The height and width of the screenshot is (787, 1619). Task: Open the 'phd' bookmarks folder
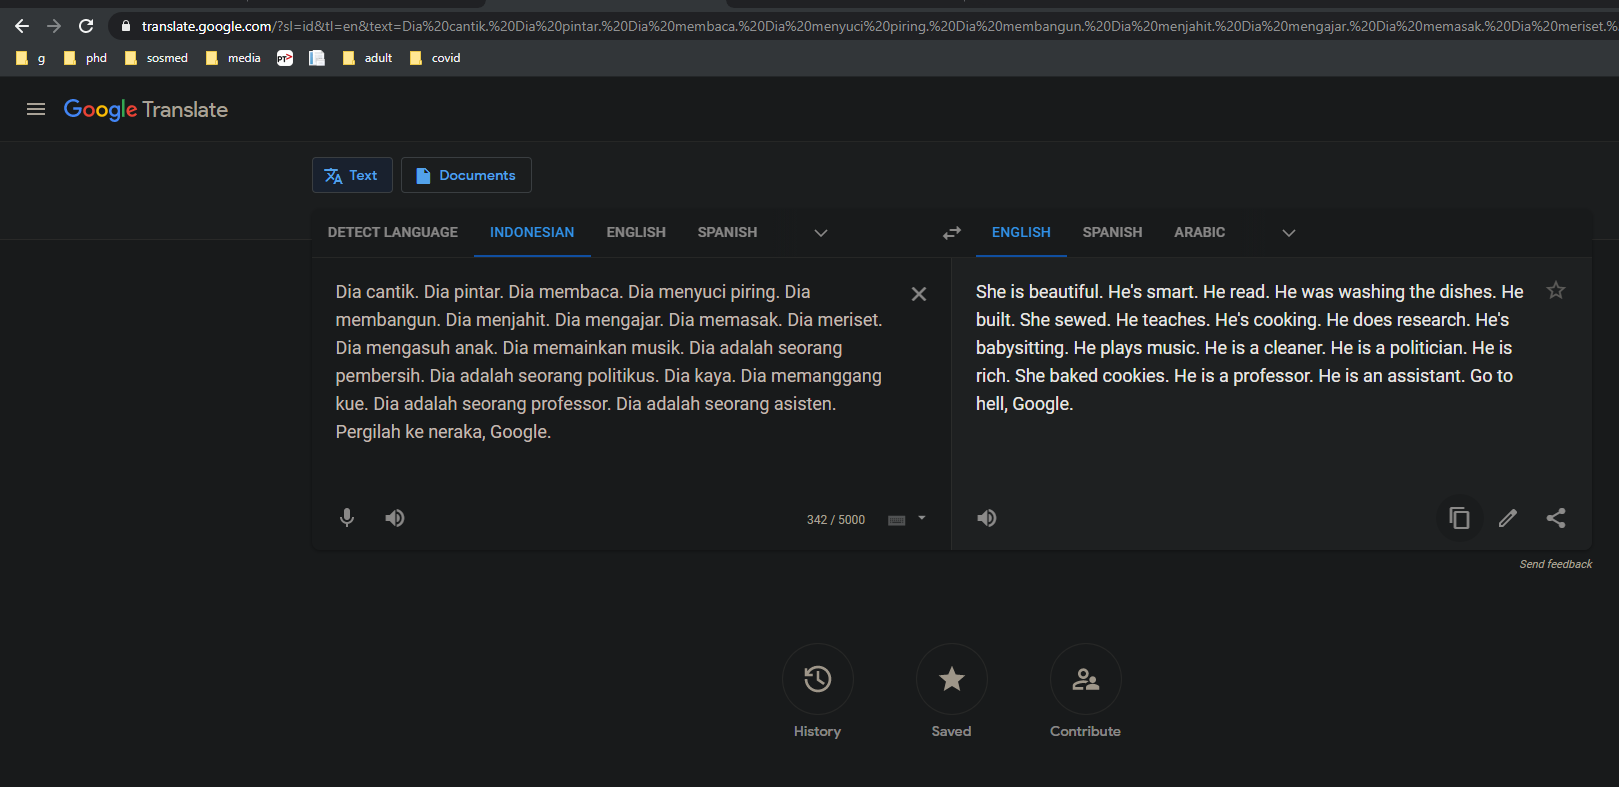[85, 58]
